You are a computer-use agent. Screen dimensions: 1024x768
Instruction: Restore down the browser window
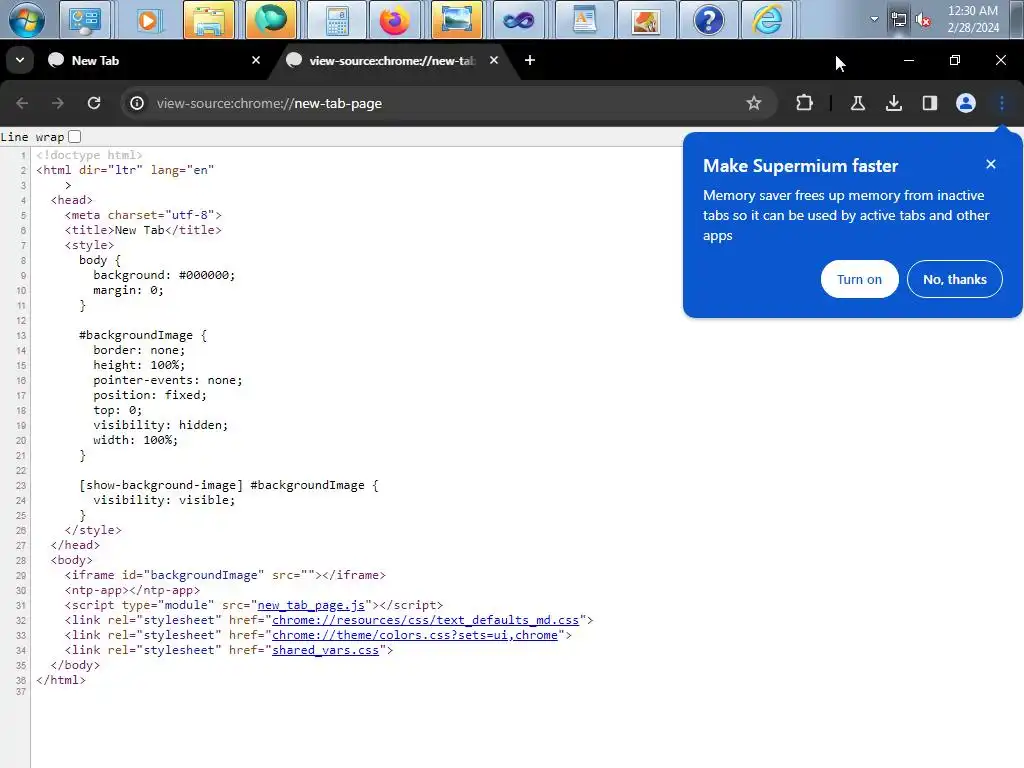pos(954,60)
